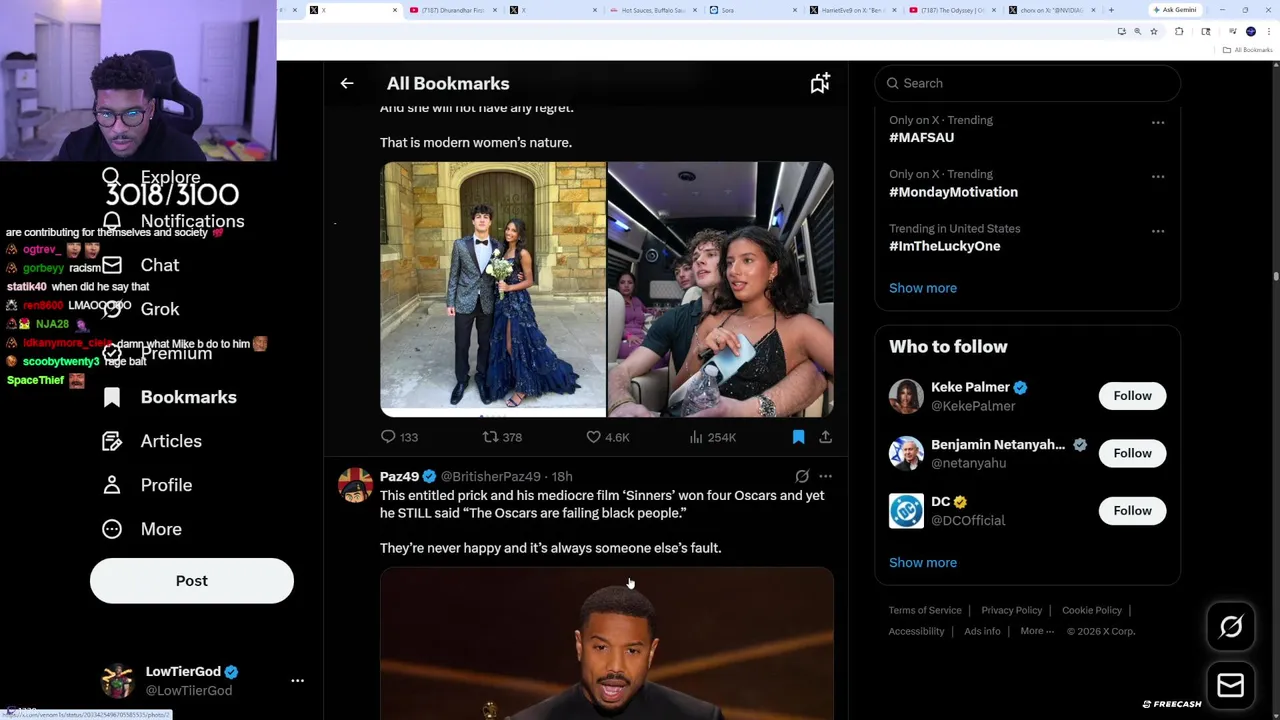Open the floating Grok button
Image resolution: width=1280 pixels, height=720 pixels.
point(1231,627)
